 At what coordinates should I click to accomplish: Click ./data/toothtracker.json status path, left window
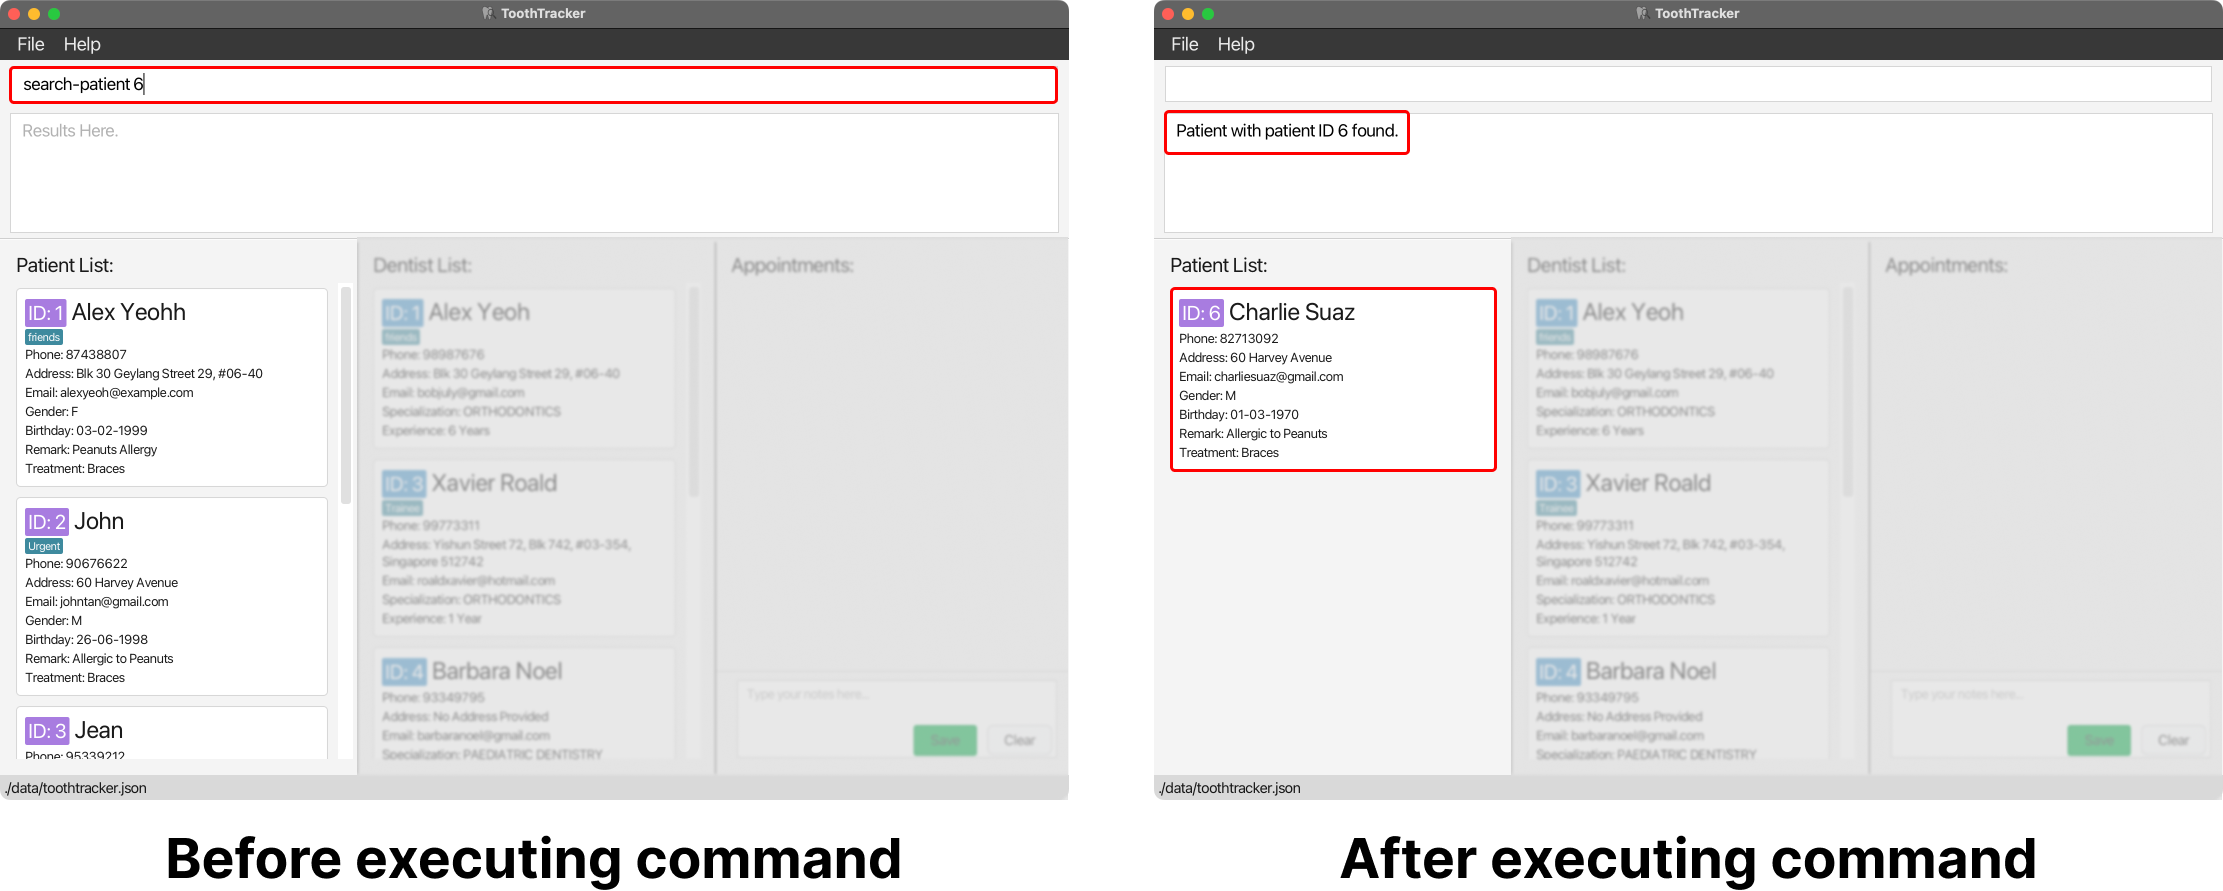[76, 788]
